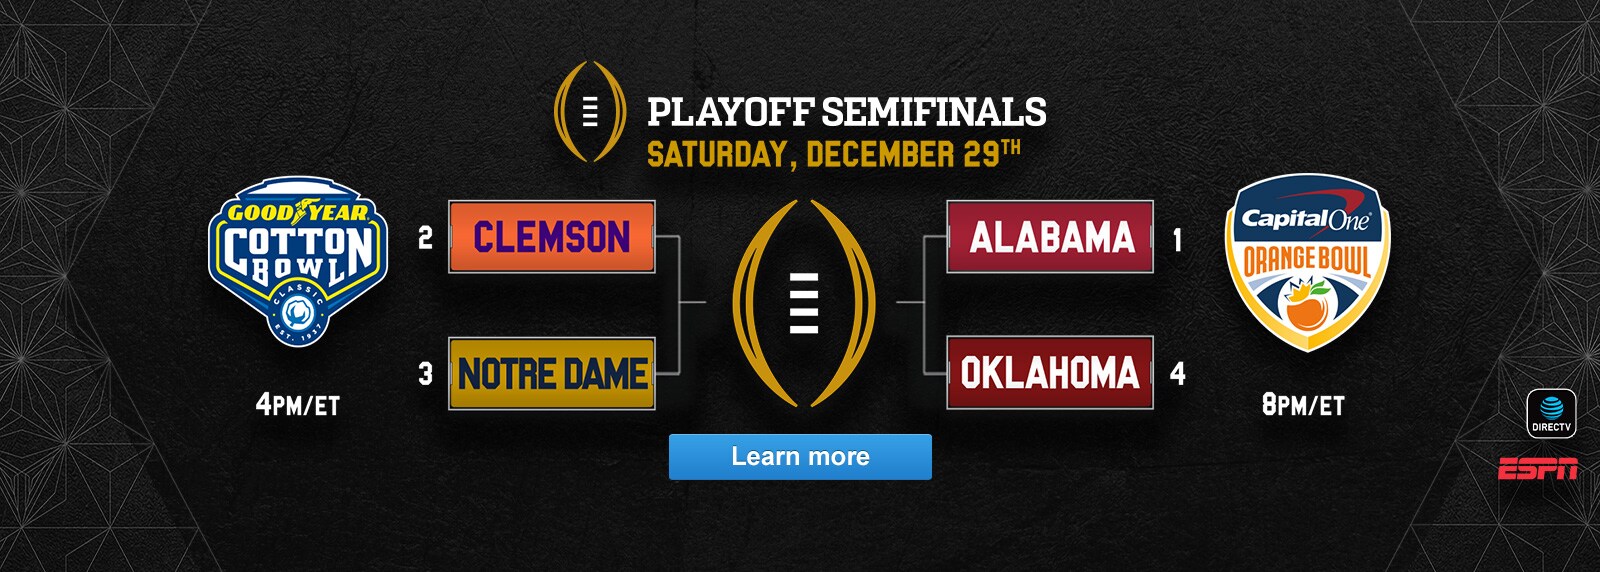Click the small playoff logo beside title
The image size is (1600, 572).
tap(590, 112)
